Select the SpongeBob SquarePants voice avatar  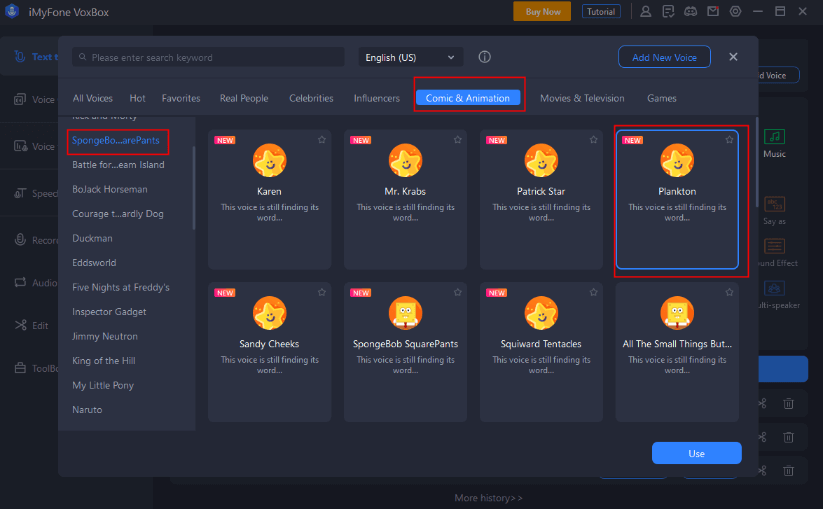pos(405,313)
